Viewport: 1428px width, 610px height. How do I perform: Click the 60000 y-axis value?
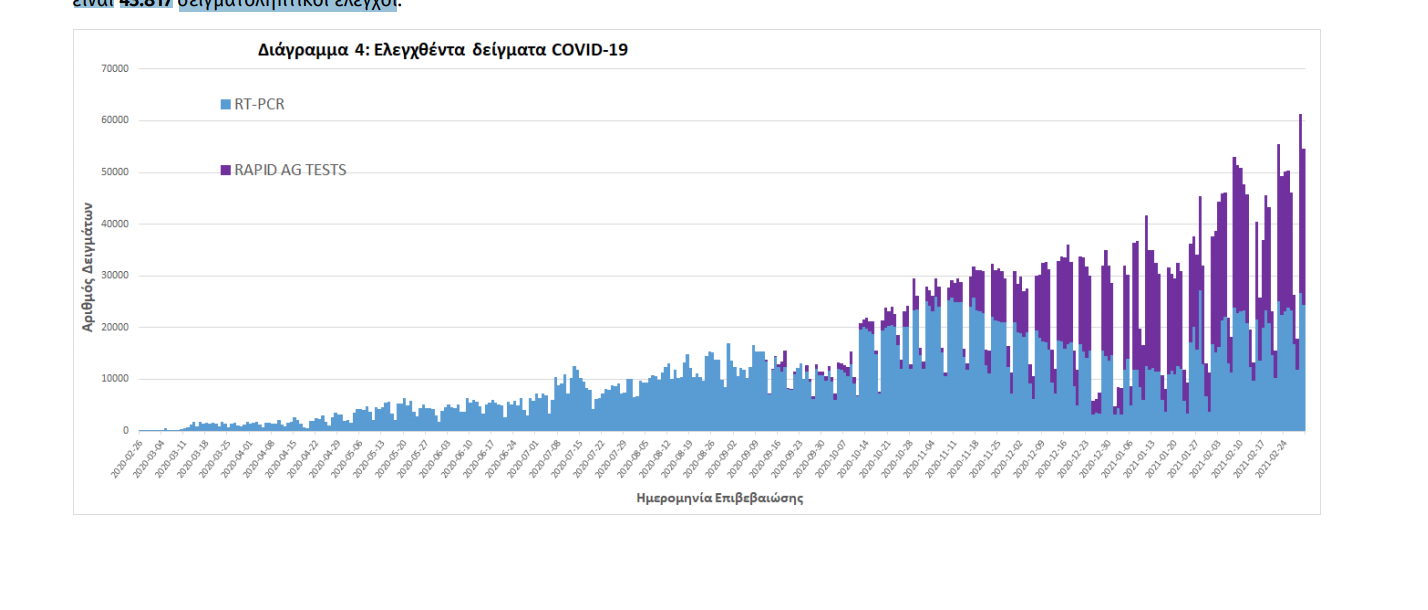coord(114,120)
